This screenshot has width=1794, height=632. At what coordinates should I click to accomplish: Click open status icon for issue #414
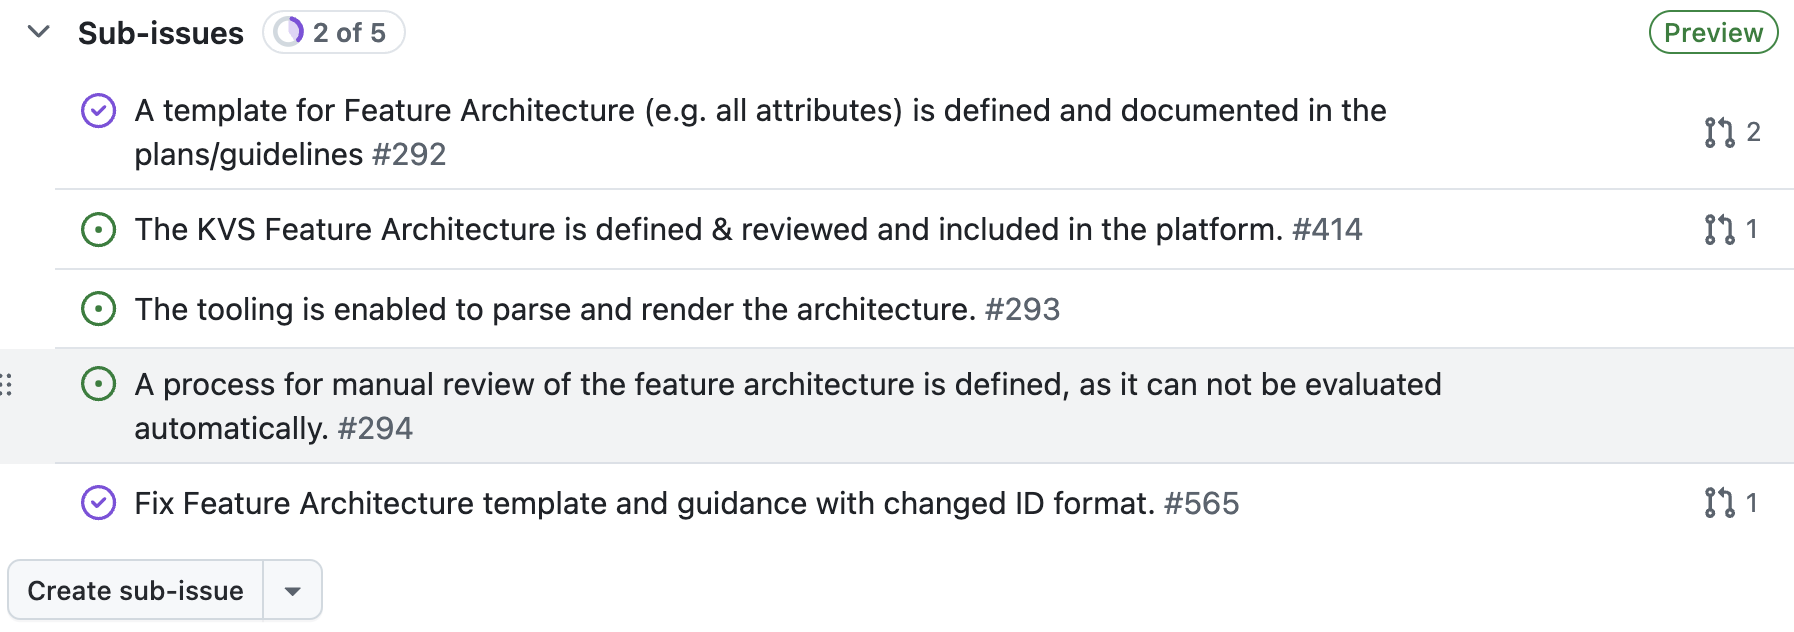coord(98,230)
